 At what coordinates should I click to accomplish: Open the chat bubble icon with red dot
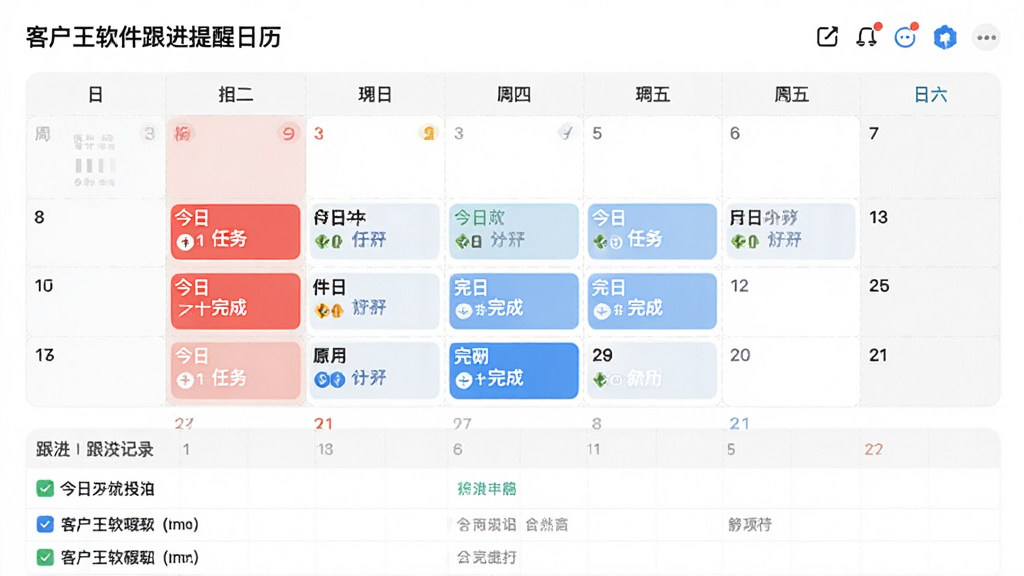click(x=905, y=37)
